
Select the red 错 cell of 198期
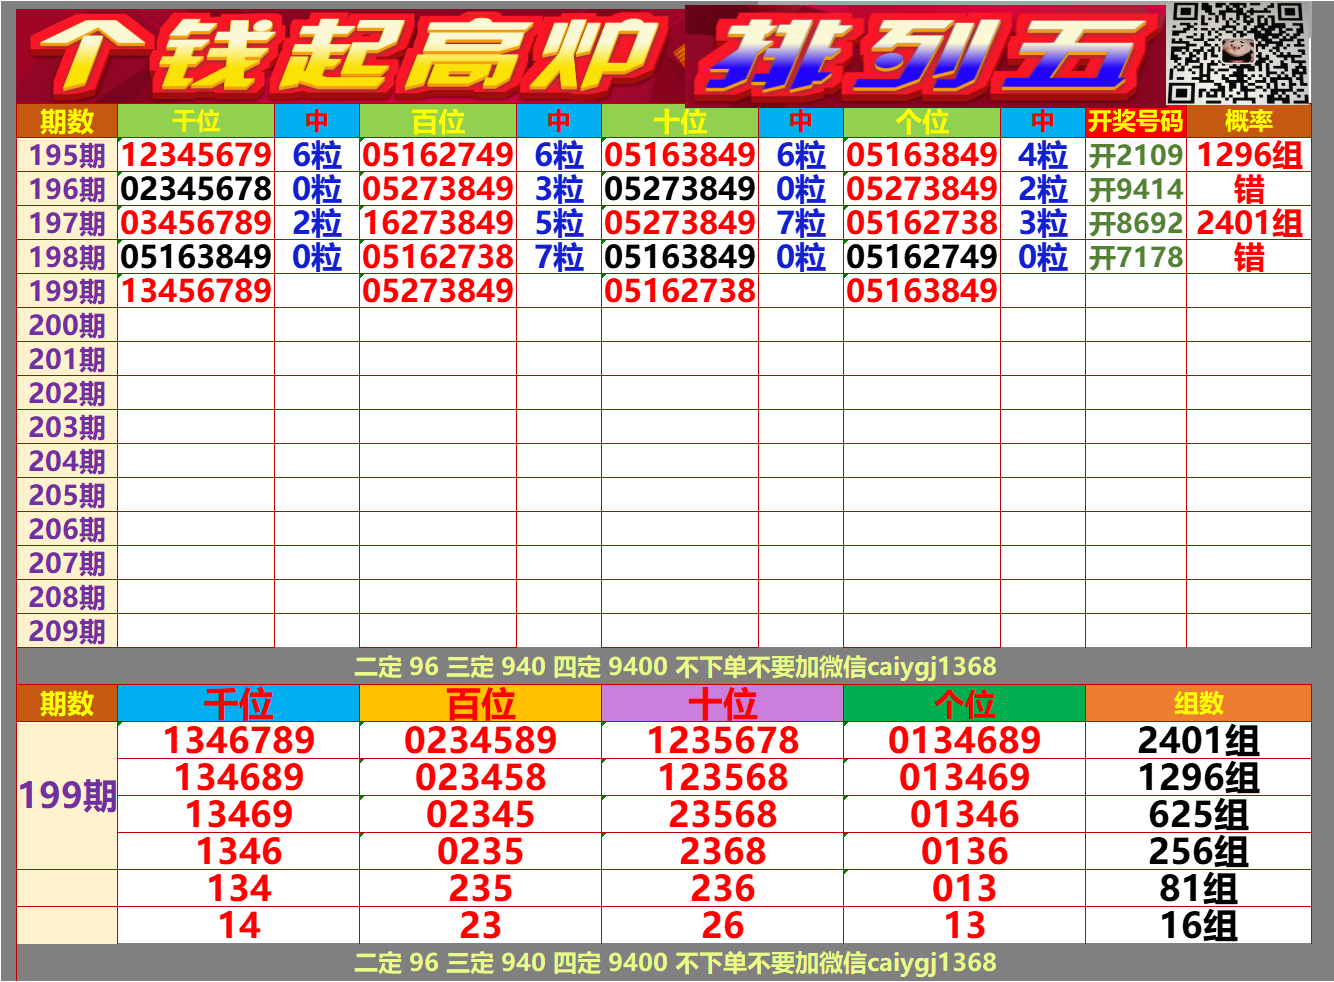coord(1250,256)
